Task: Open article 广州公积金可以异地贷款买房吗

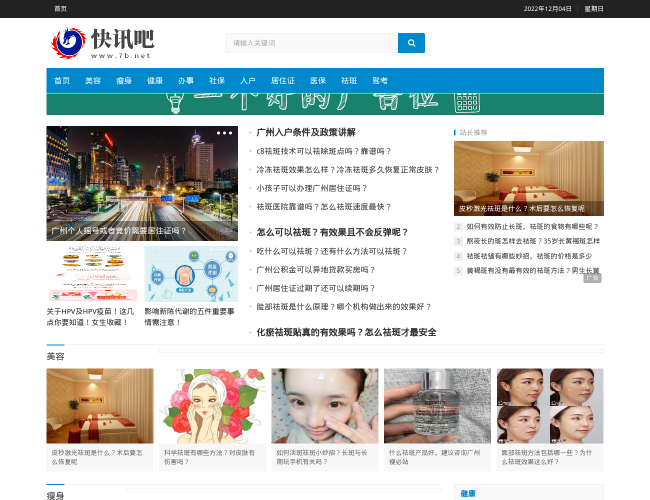Action: [315, 270]
